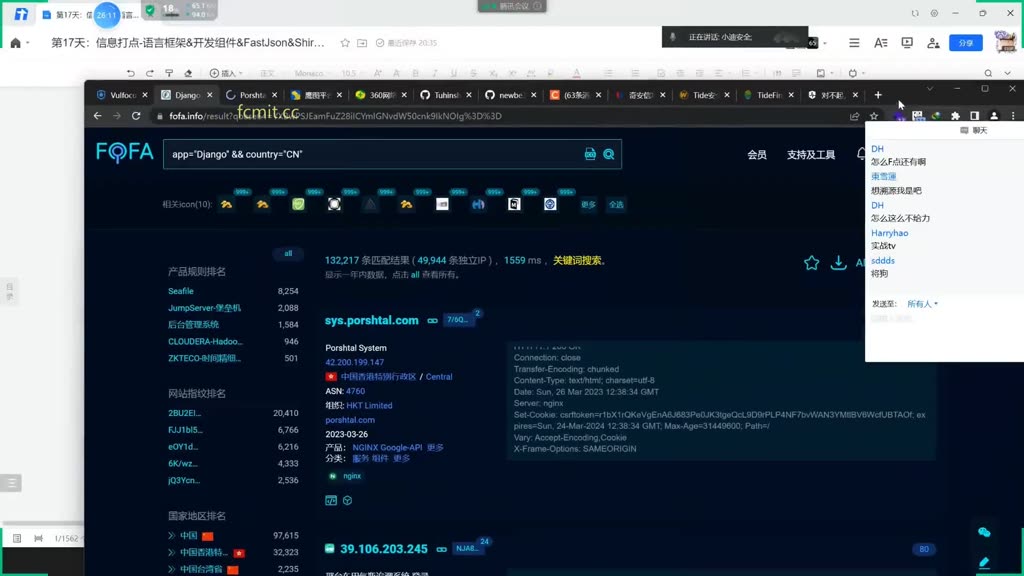The width and height of the screenshot is (1024, 576).
Task: Click 更多 next to related icons
Action: pos(588,204)
